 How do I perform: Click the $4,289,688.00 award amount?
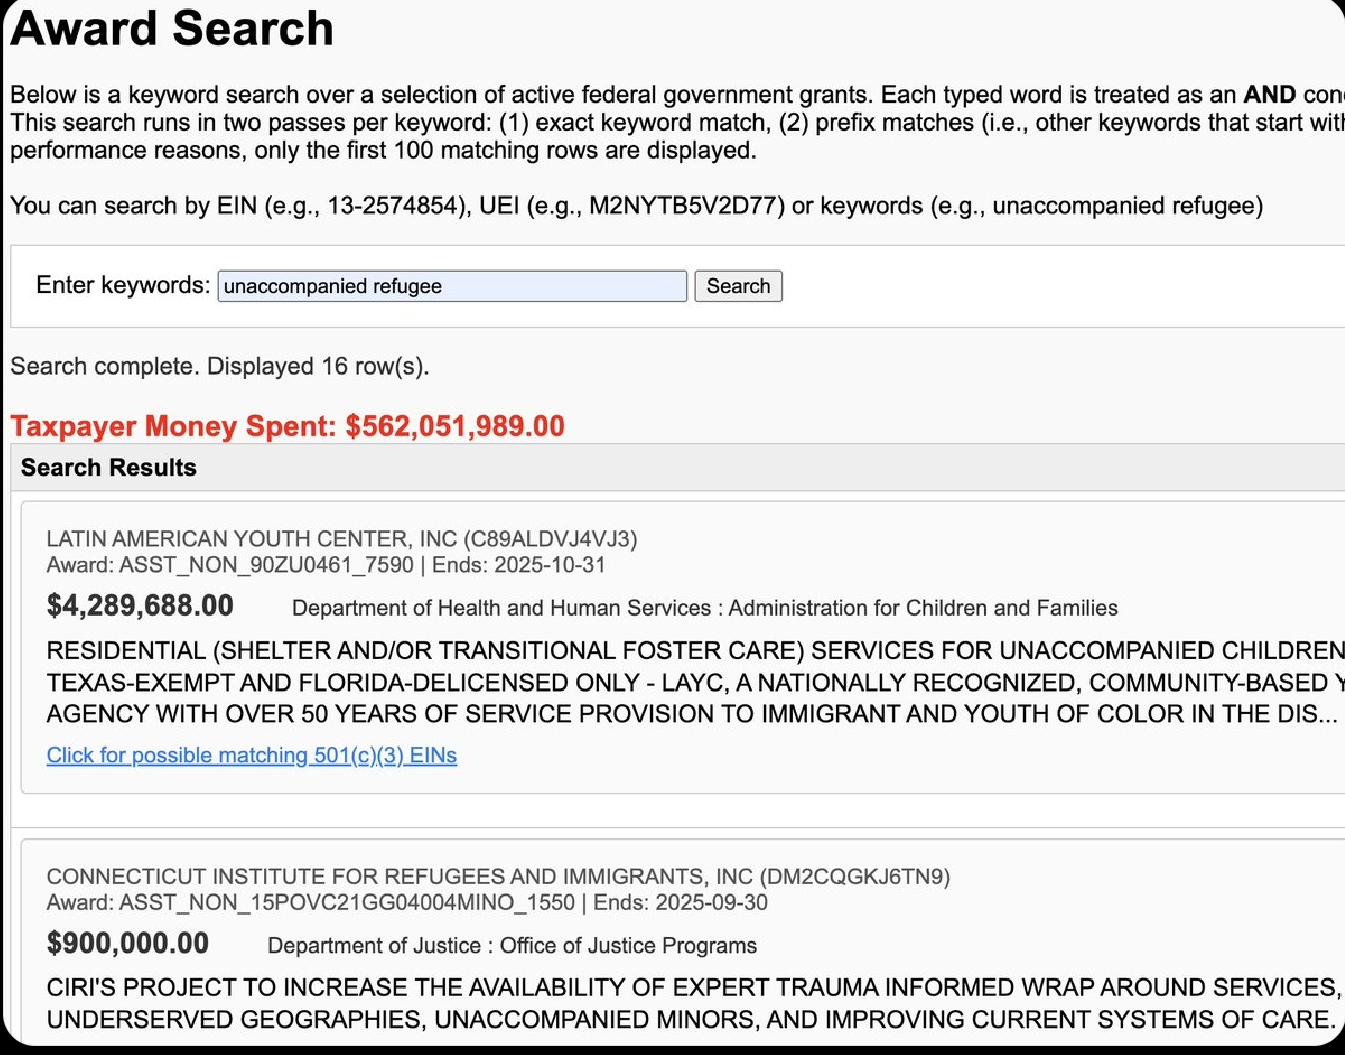click(140, 606)
